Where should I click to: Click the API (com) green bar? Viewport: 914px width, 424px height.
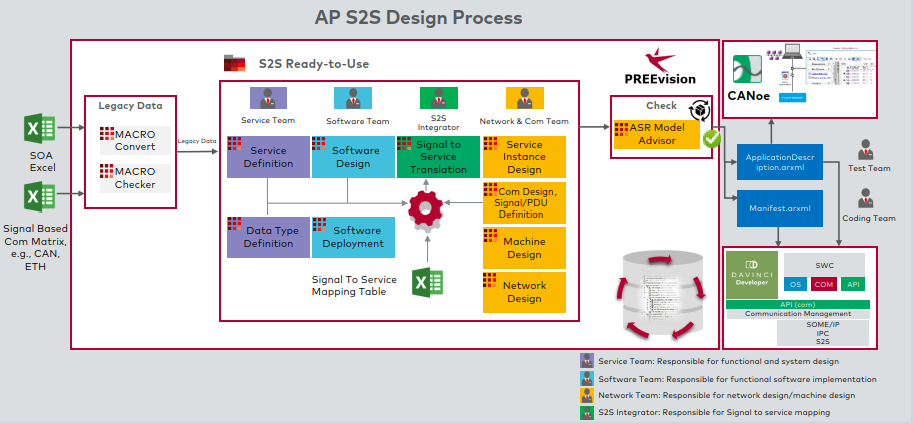pyautogui.click(x=798, y=304)
